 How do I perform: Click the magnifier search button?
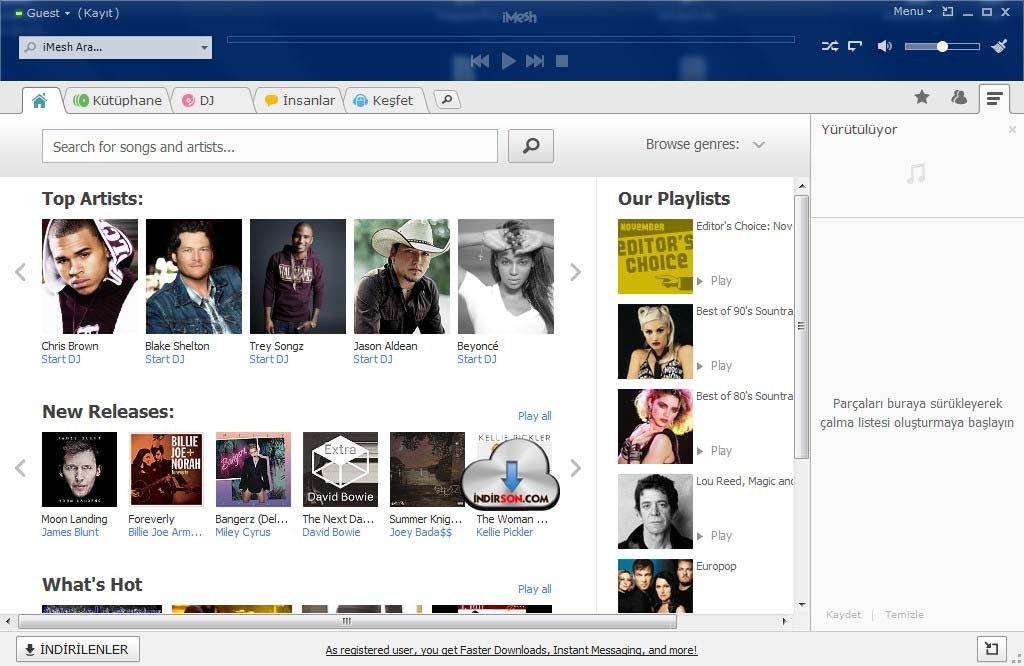(x=531, y=146)
